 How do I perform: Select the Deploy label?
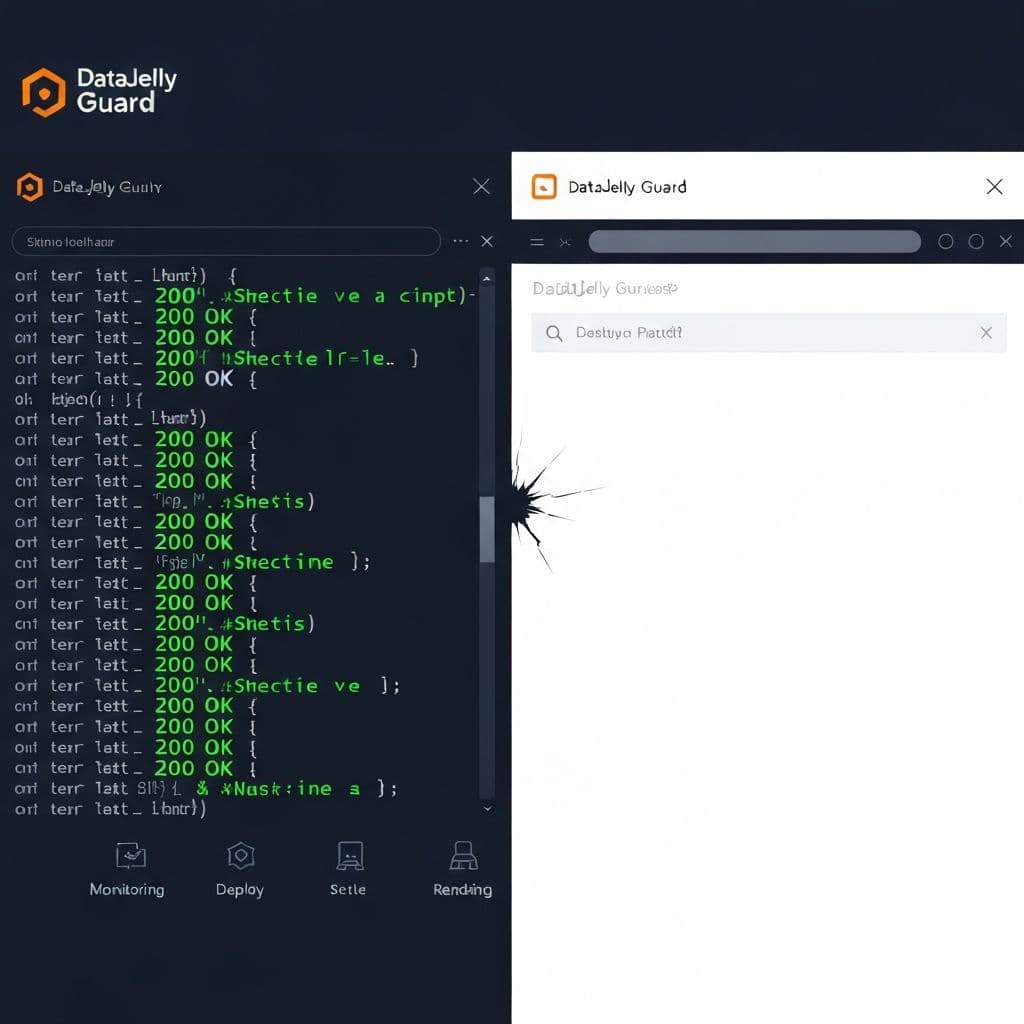coord(240,890)
